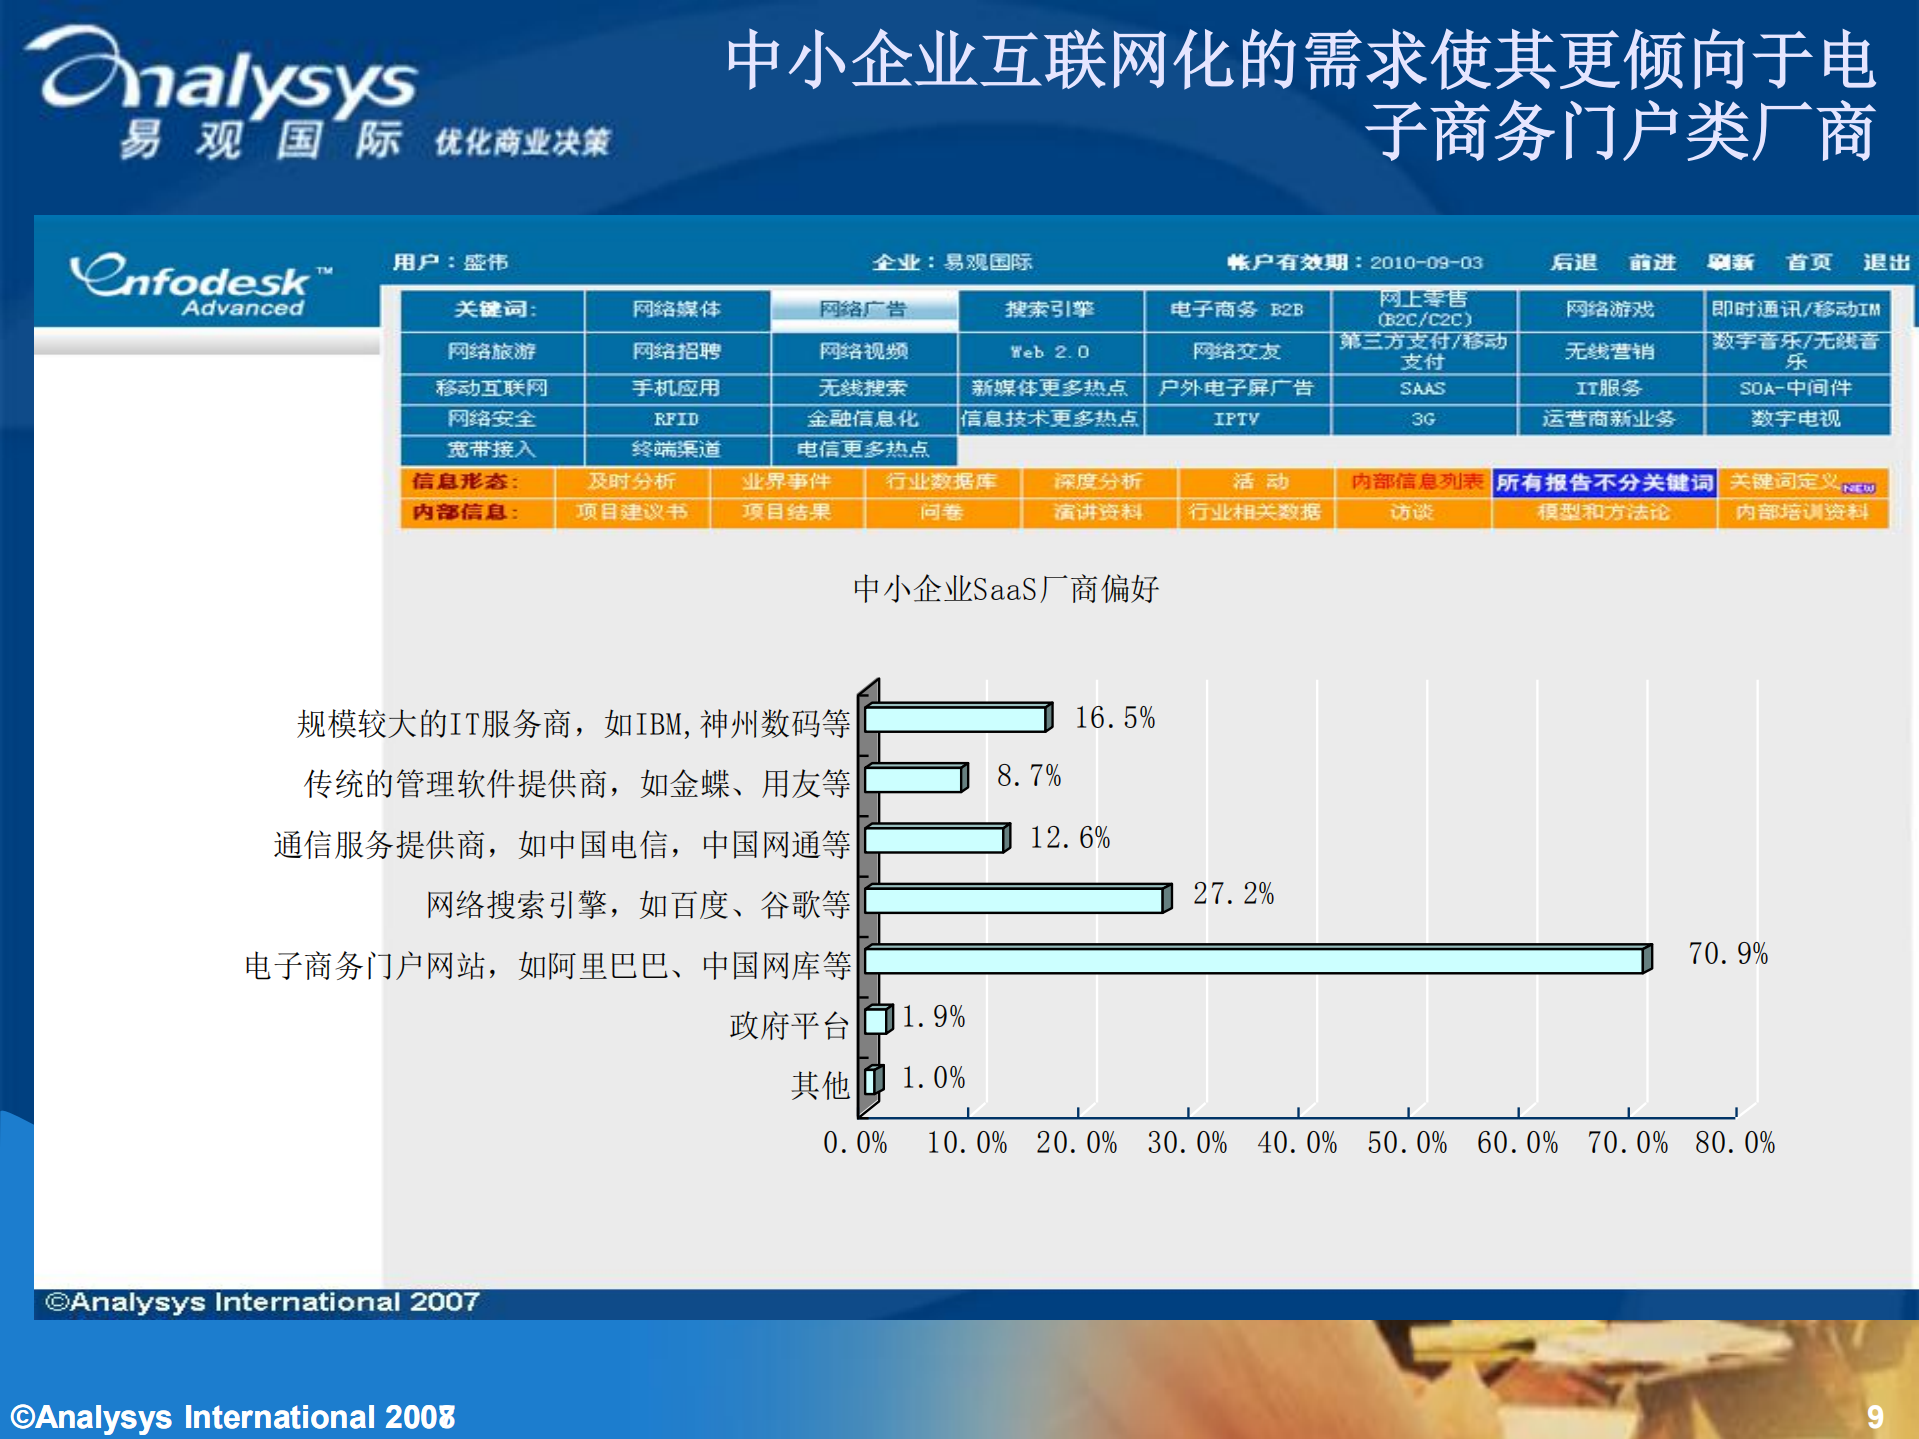Click 刷新 to refresh the page

coord(1733,261)
